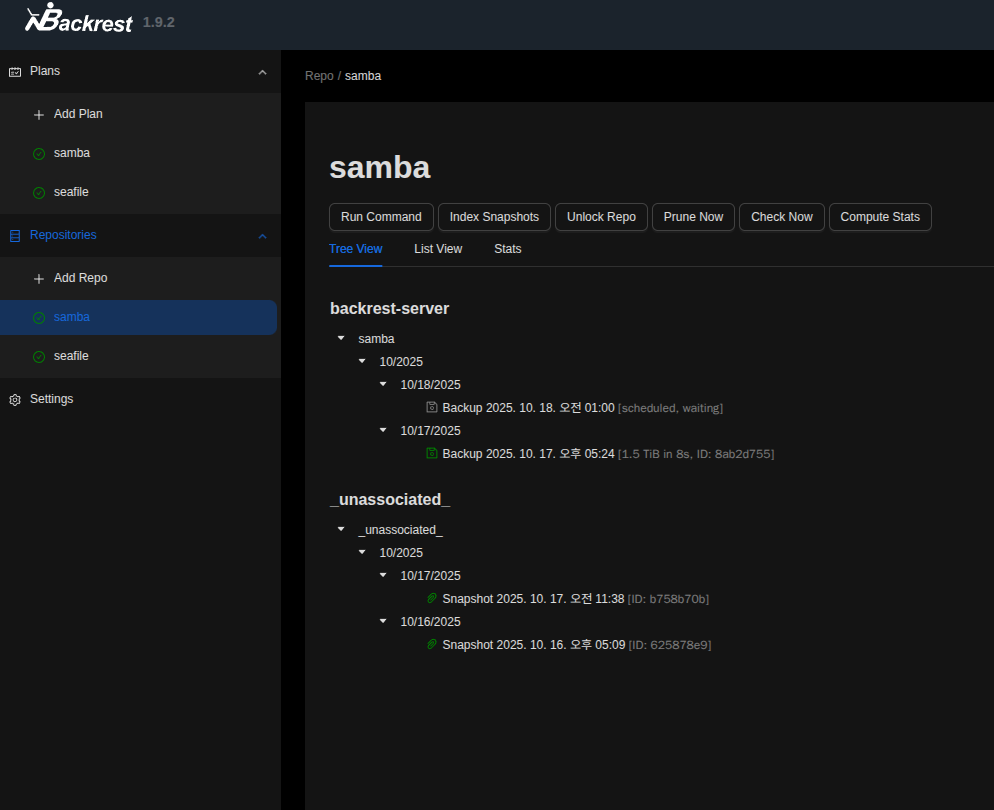Click the Repositories database icon in sidebar
The width and height of the screenshot is (994, 810).
click(15, 236)
